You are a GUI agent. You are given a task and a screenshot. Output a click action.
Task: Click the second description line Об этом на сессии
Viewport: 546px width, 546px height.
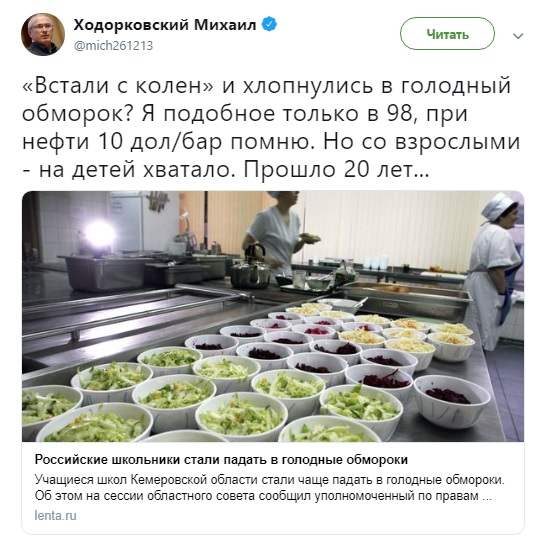(263, 496)
